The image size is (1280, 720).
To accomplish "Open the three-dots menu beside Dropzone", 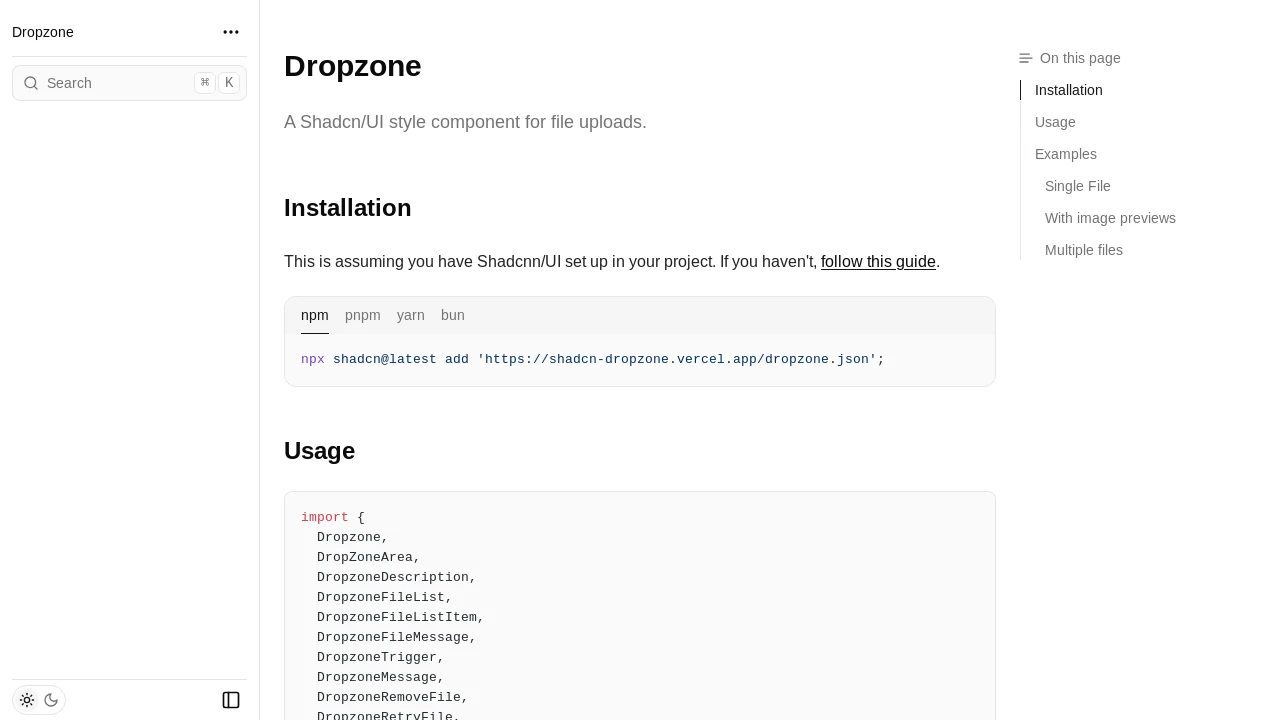I will 231,32.
